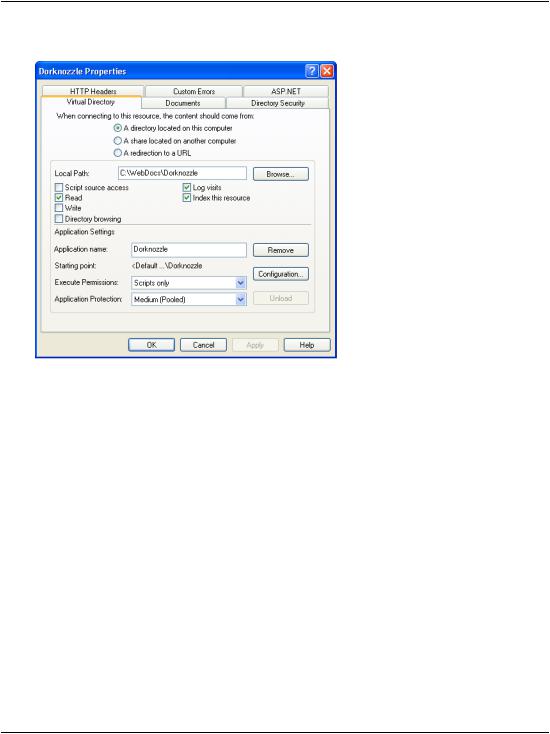
Task: Enable the Write permission checkbox
Action: [59, 208]
